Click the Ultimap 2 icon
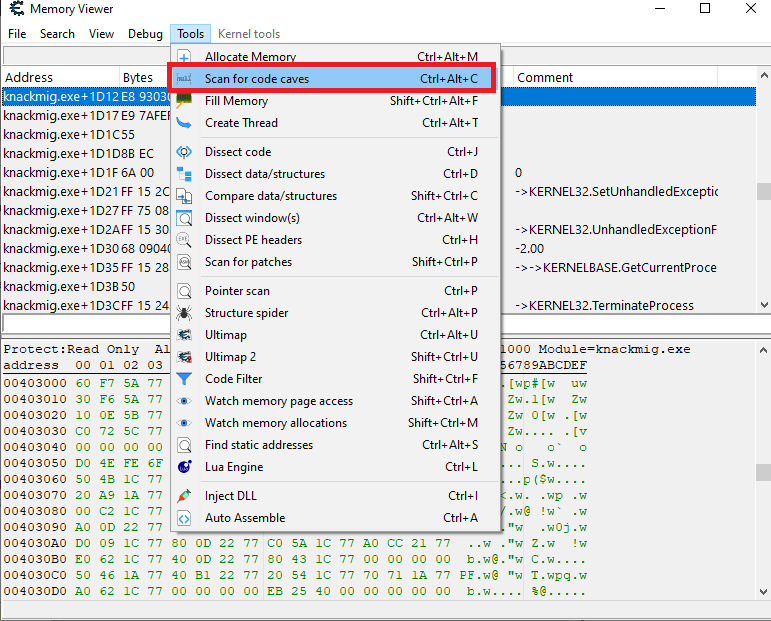771x621 pixels. point(184,357)
